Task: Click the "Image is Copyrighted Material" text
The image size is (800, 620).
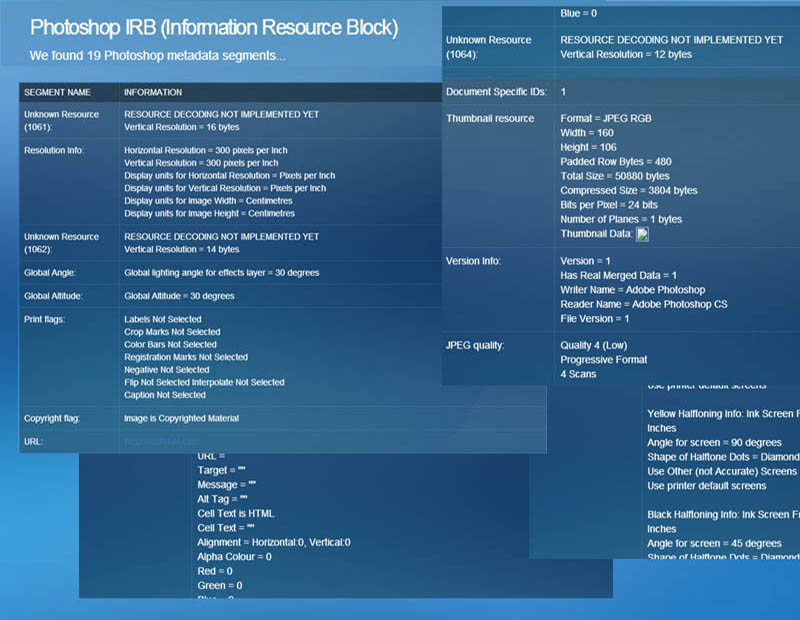Action: click(181, 418)
